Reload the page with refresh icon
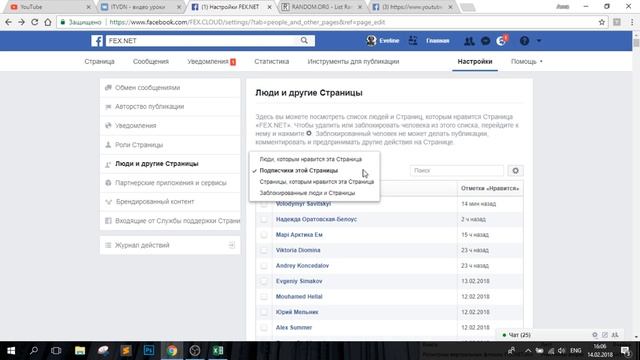This screenshot has height=360, width=640. coord(35,22)
